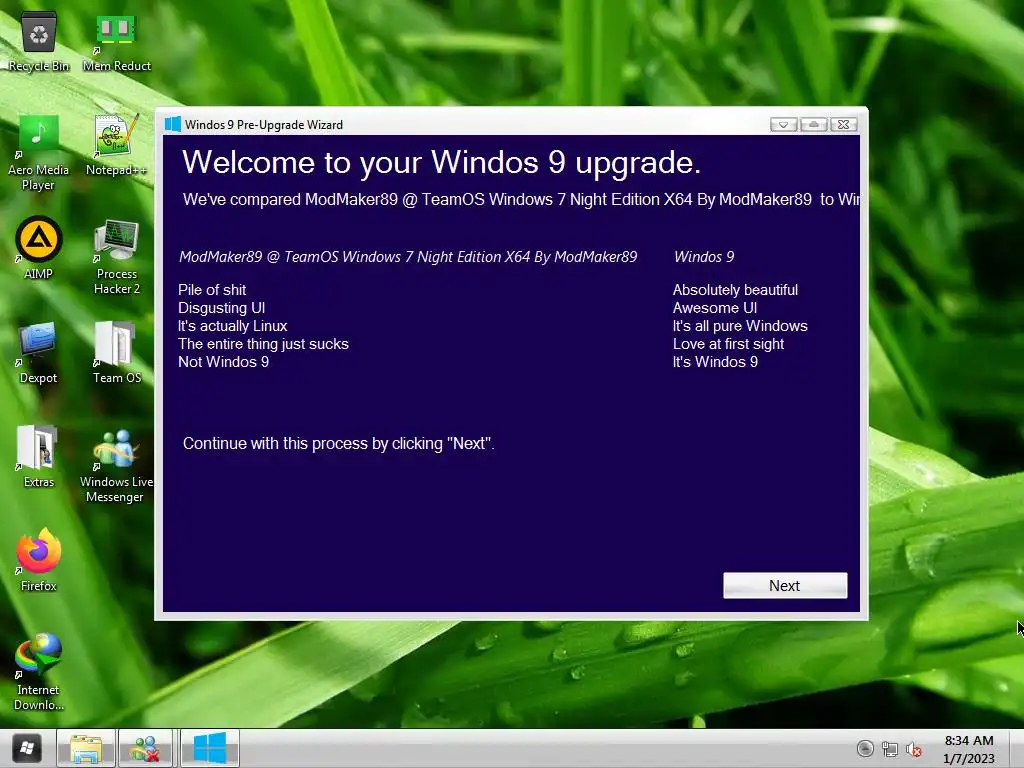The width and height of the screenshot is (1024, 768).
Task: Open the Extras folder on the desktop
Action: coord(39,456)
